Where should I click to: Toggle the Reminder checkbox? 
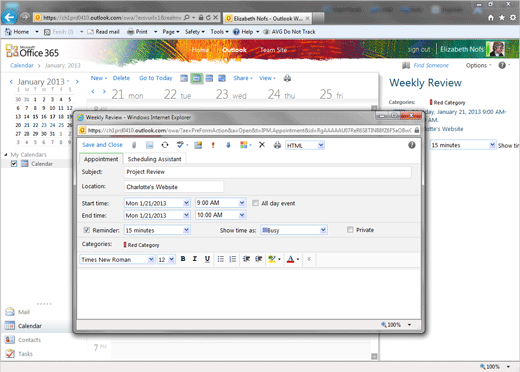[x=86, y=230]
